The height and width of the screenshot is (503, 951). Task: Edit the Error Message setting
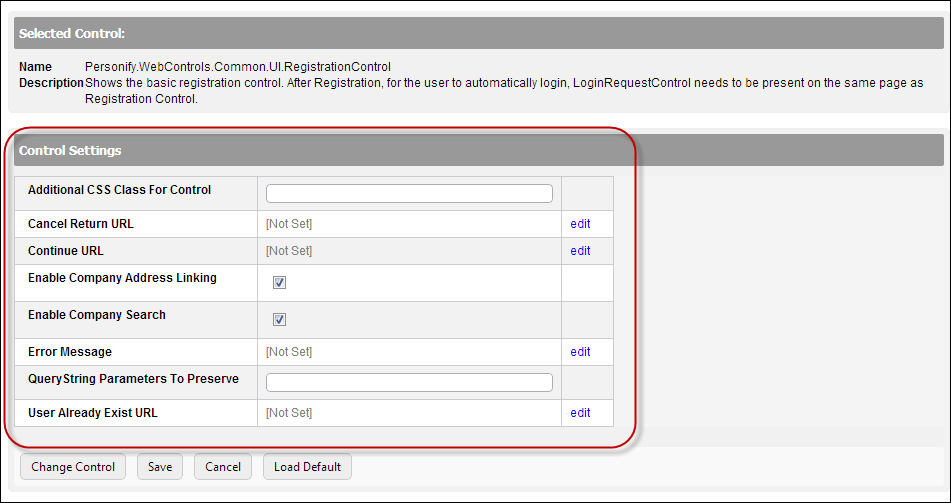pyautogui.click(x=580, y=352)
